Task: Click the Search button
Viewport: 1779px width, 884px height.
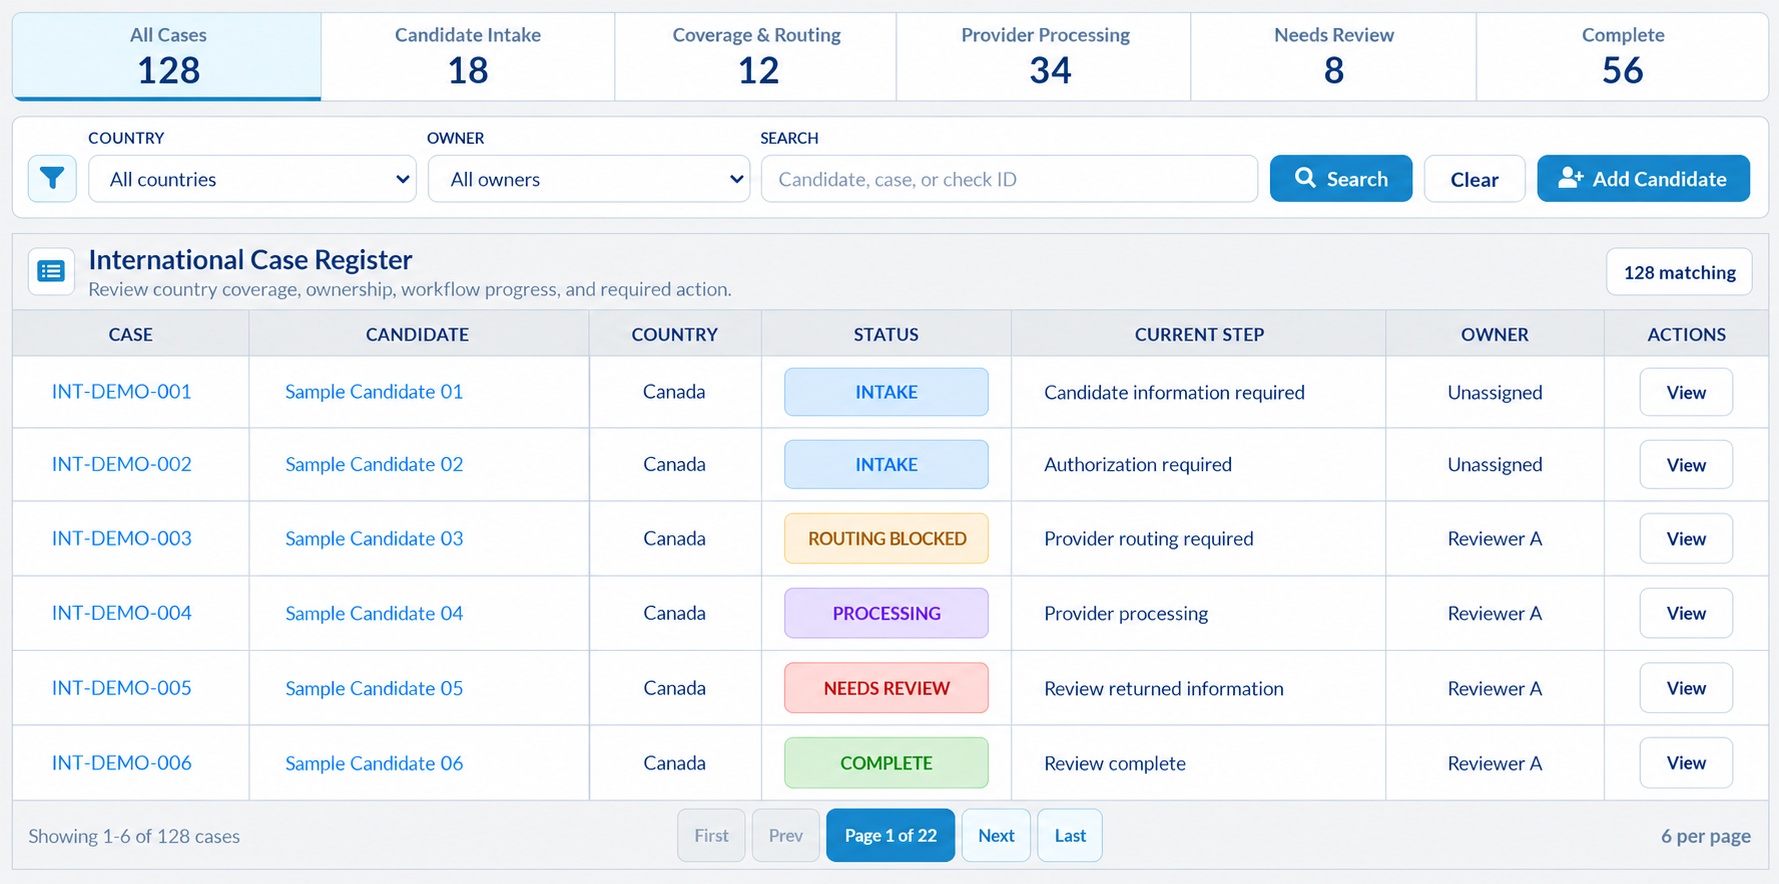Action: pos(1341,179)
